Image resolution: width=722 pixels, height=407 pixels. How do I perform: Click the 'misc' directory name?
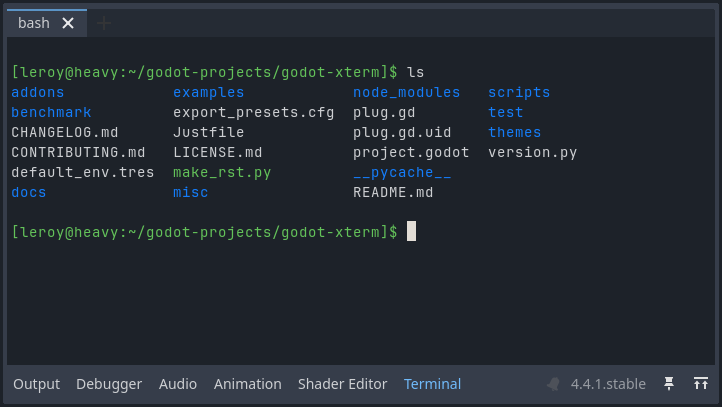coord(191,192)
